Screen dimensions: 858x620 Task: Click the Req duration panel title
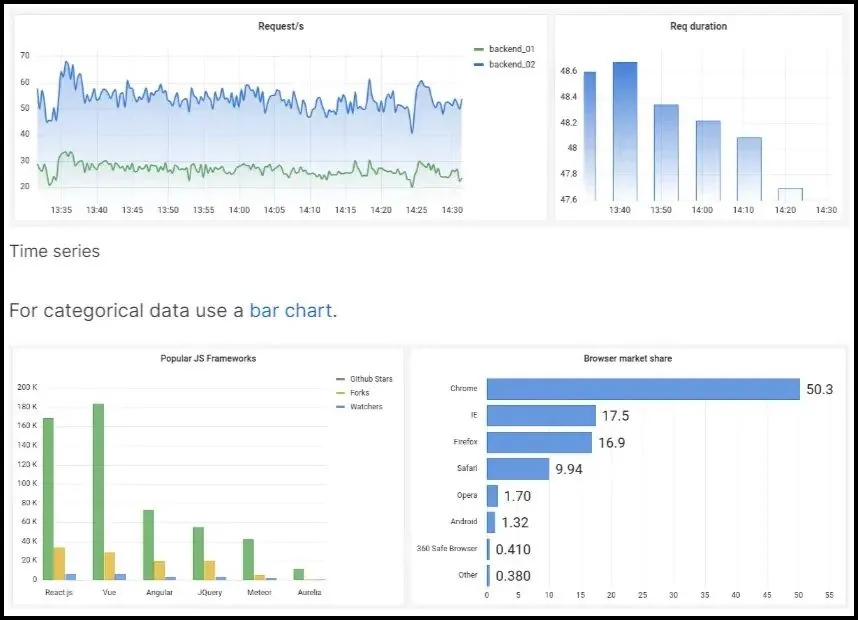(698, 26)
